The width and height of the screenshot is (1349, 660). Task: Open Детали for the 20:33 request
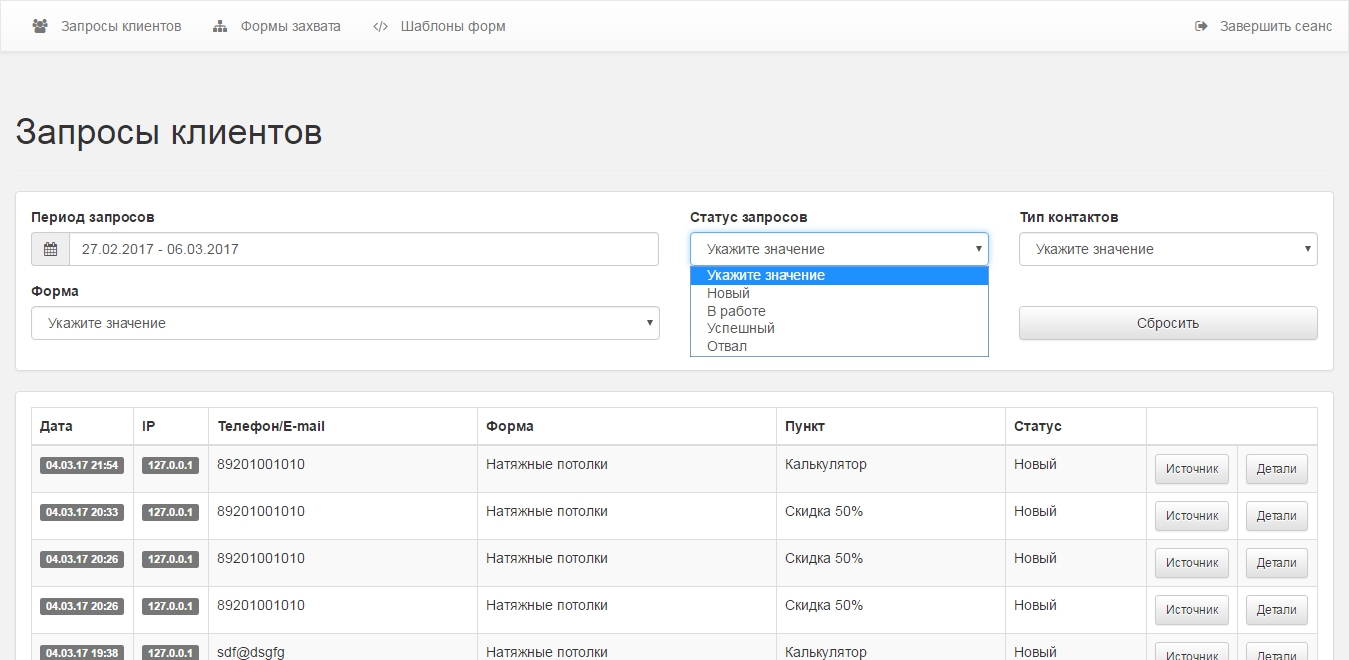(x=1276, y=516)
